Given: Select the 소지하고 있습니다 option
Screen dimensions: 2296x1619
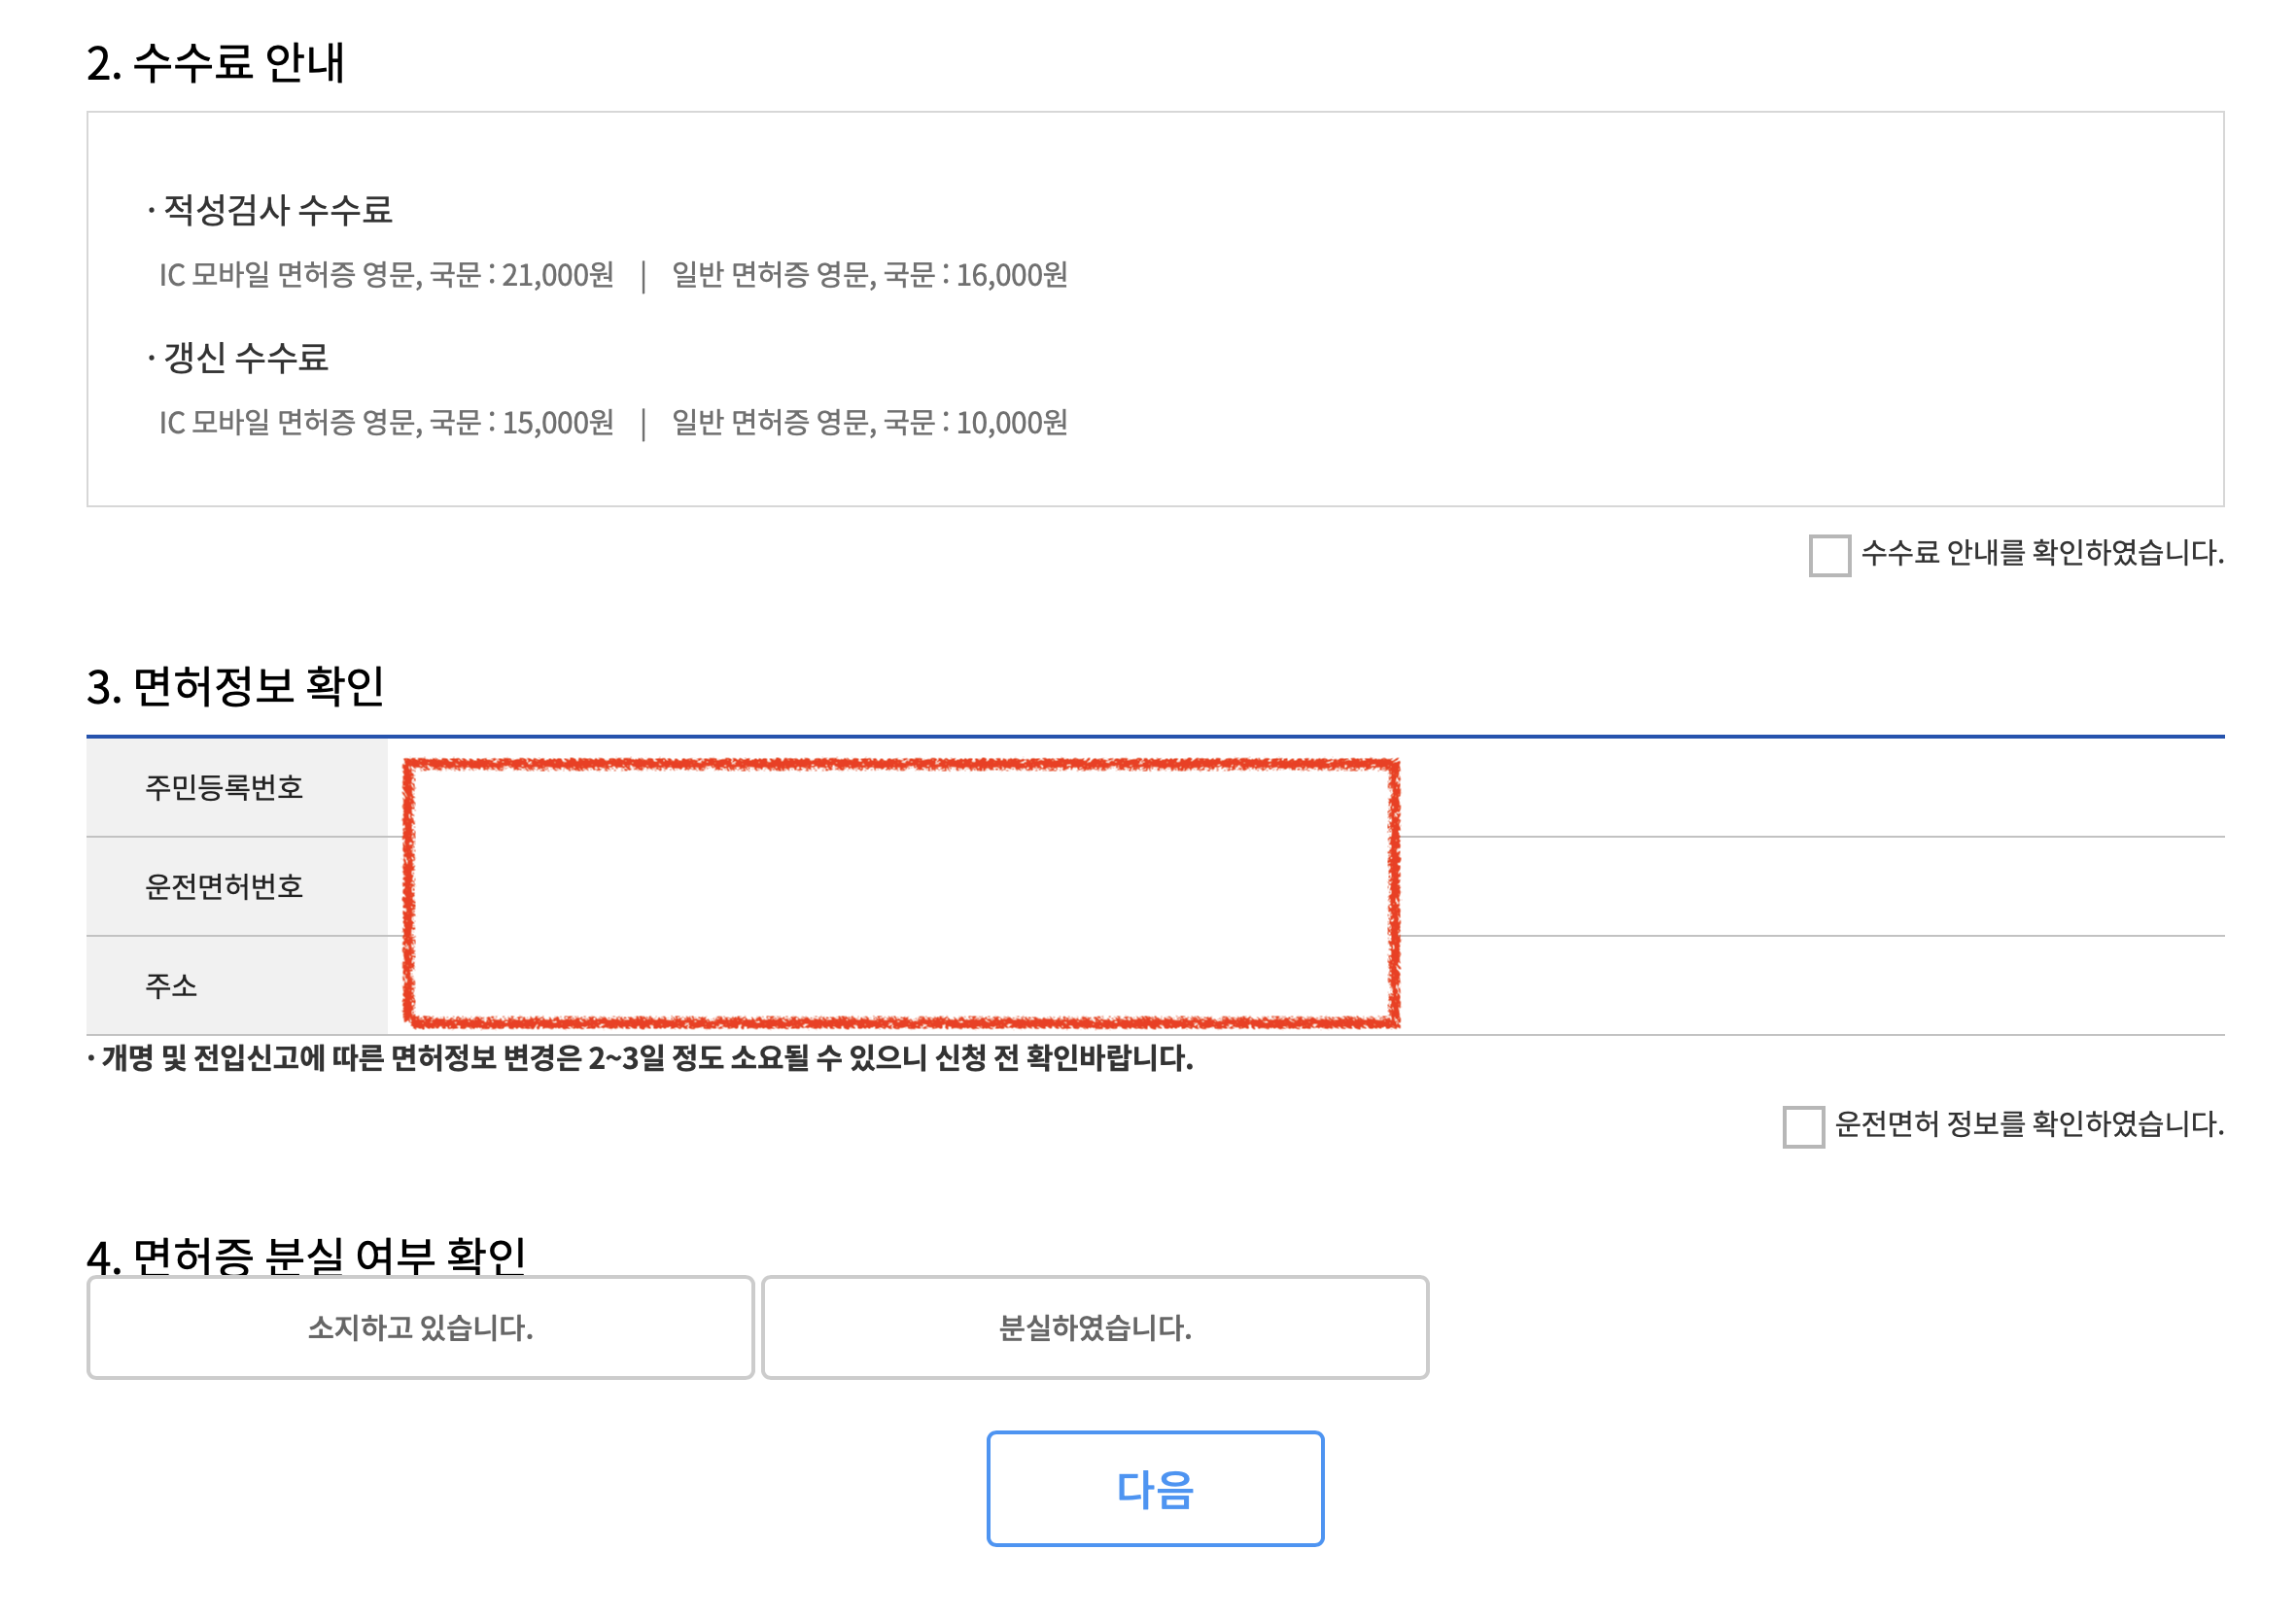Looking at the screenshot, I should [421, 1327].
